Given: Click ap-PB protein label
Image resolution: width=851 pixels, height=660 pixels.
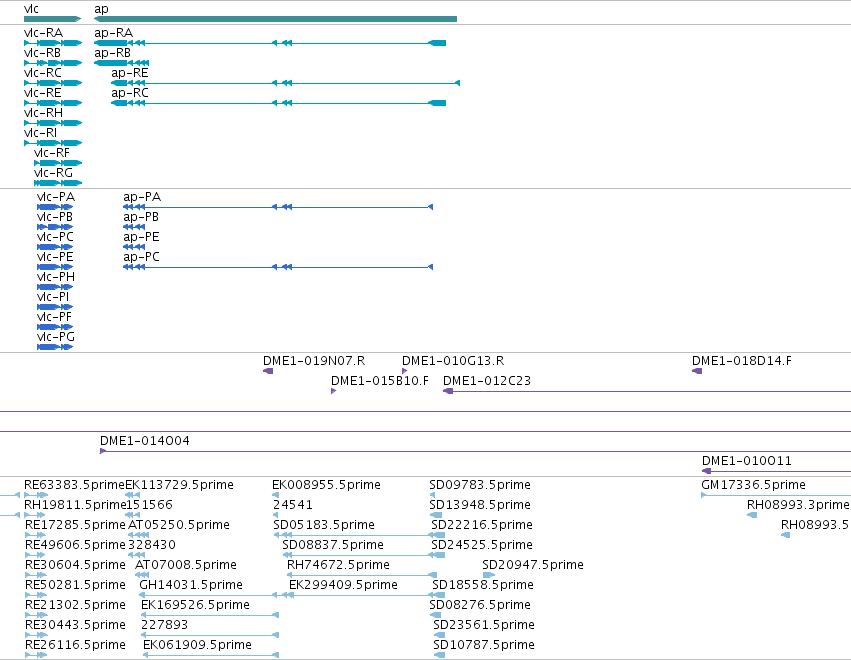Looking at the screenshot, I should [x=141, y=217].
